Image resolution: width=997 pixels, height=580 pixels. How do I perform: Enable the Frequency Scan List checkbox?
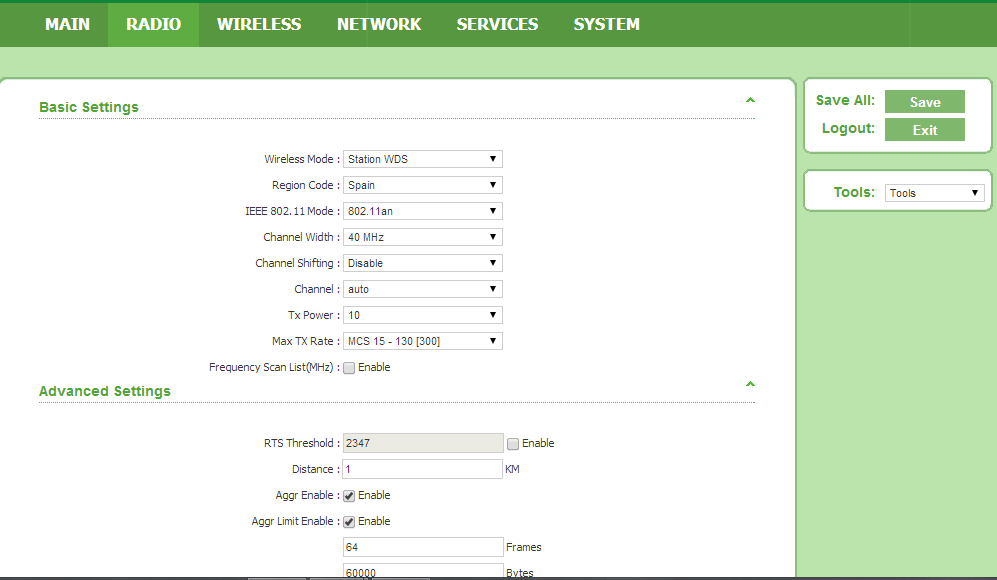pyautogui.click(x=348, y=367)
